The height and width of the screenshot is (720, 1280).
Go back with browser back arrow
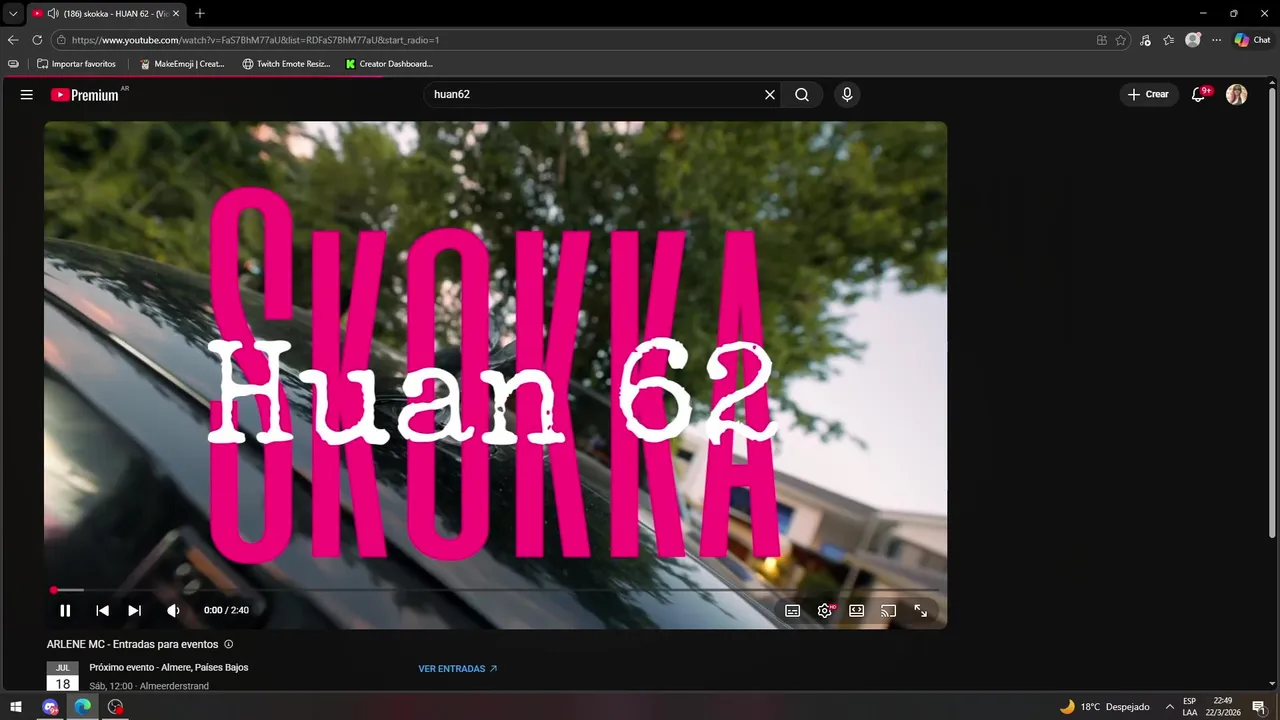[13, 40]
